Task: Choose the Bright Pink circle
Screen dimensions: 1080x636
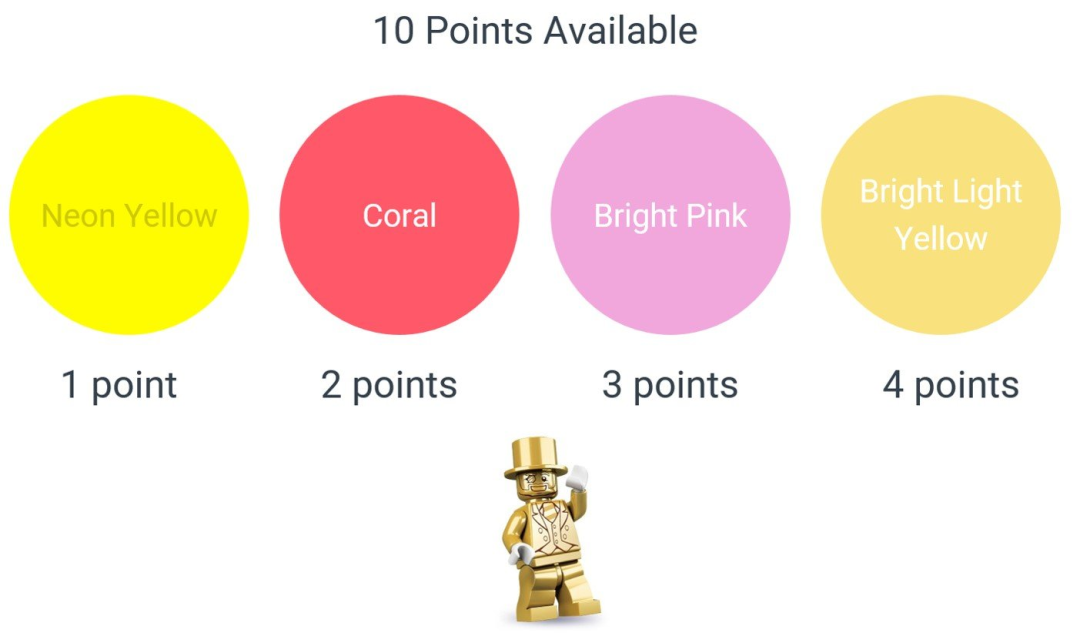Action: coord(670,215)
